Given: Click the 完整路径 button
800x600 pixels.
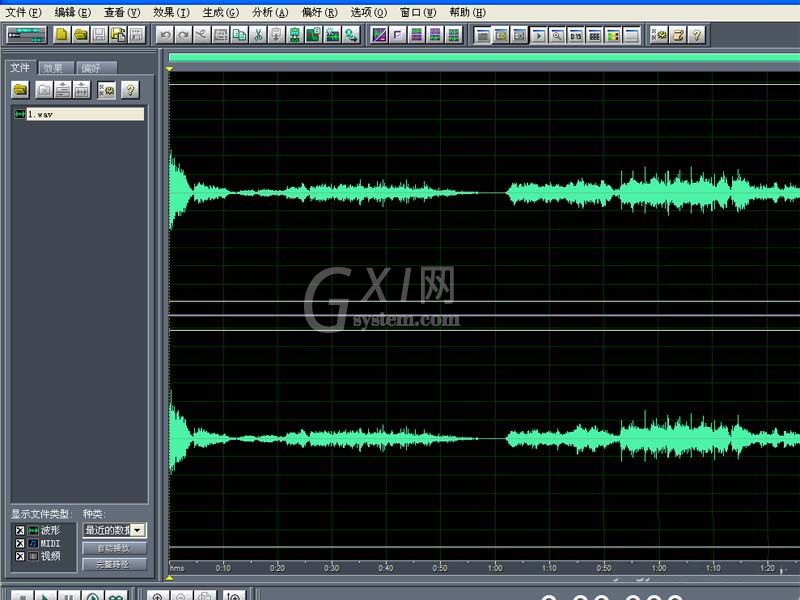Looking at the screenshot, I should coord(114,564).
